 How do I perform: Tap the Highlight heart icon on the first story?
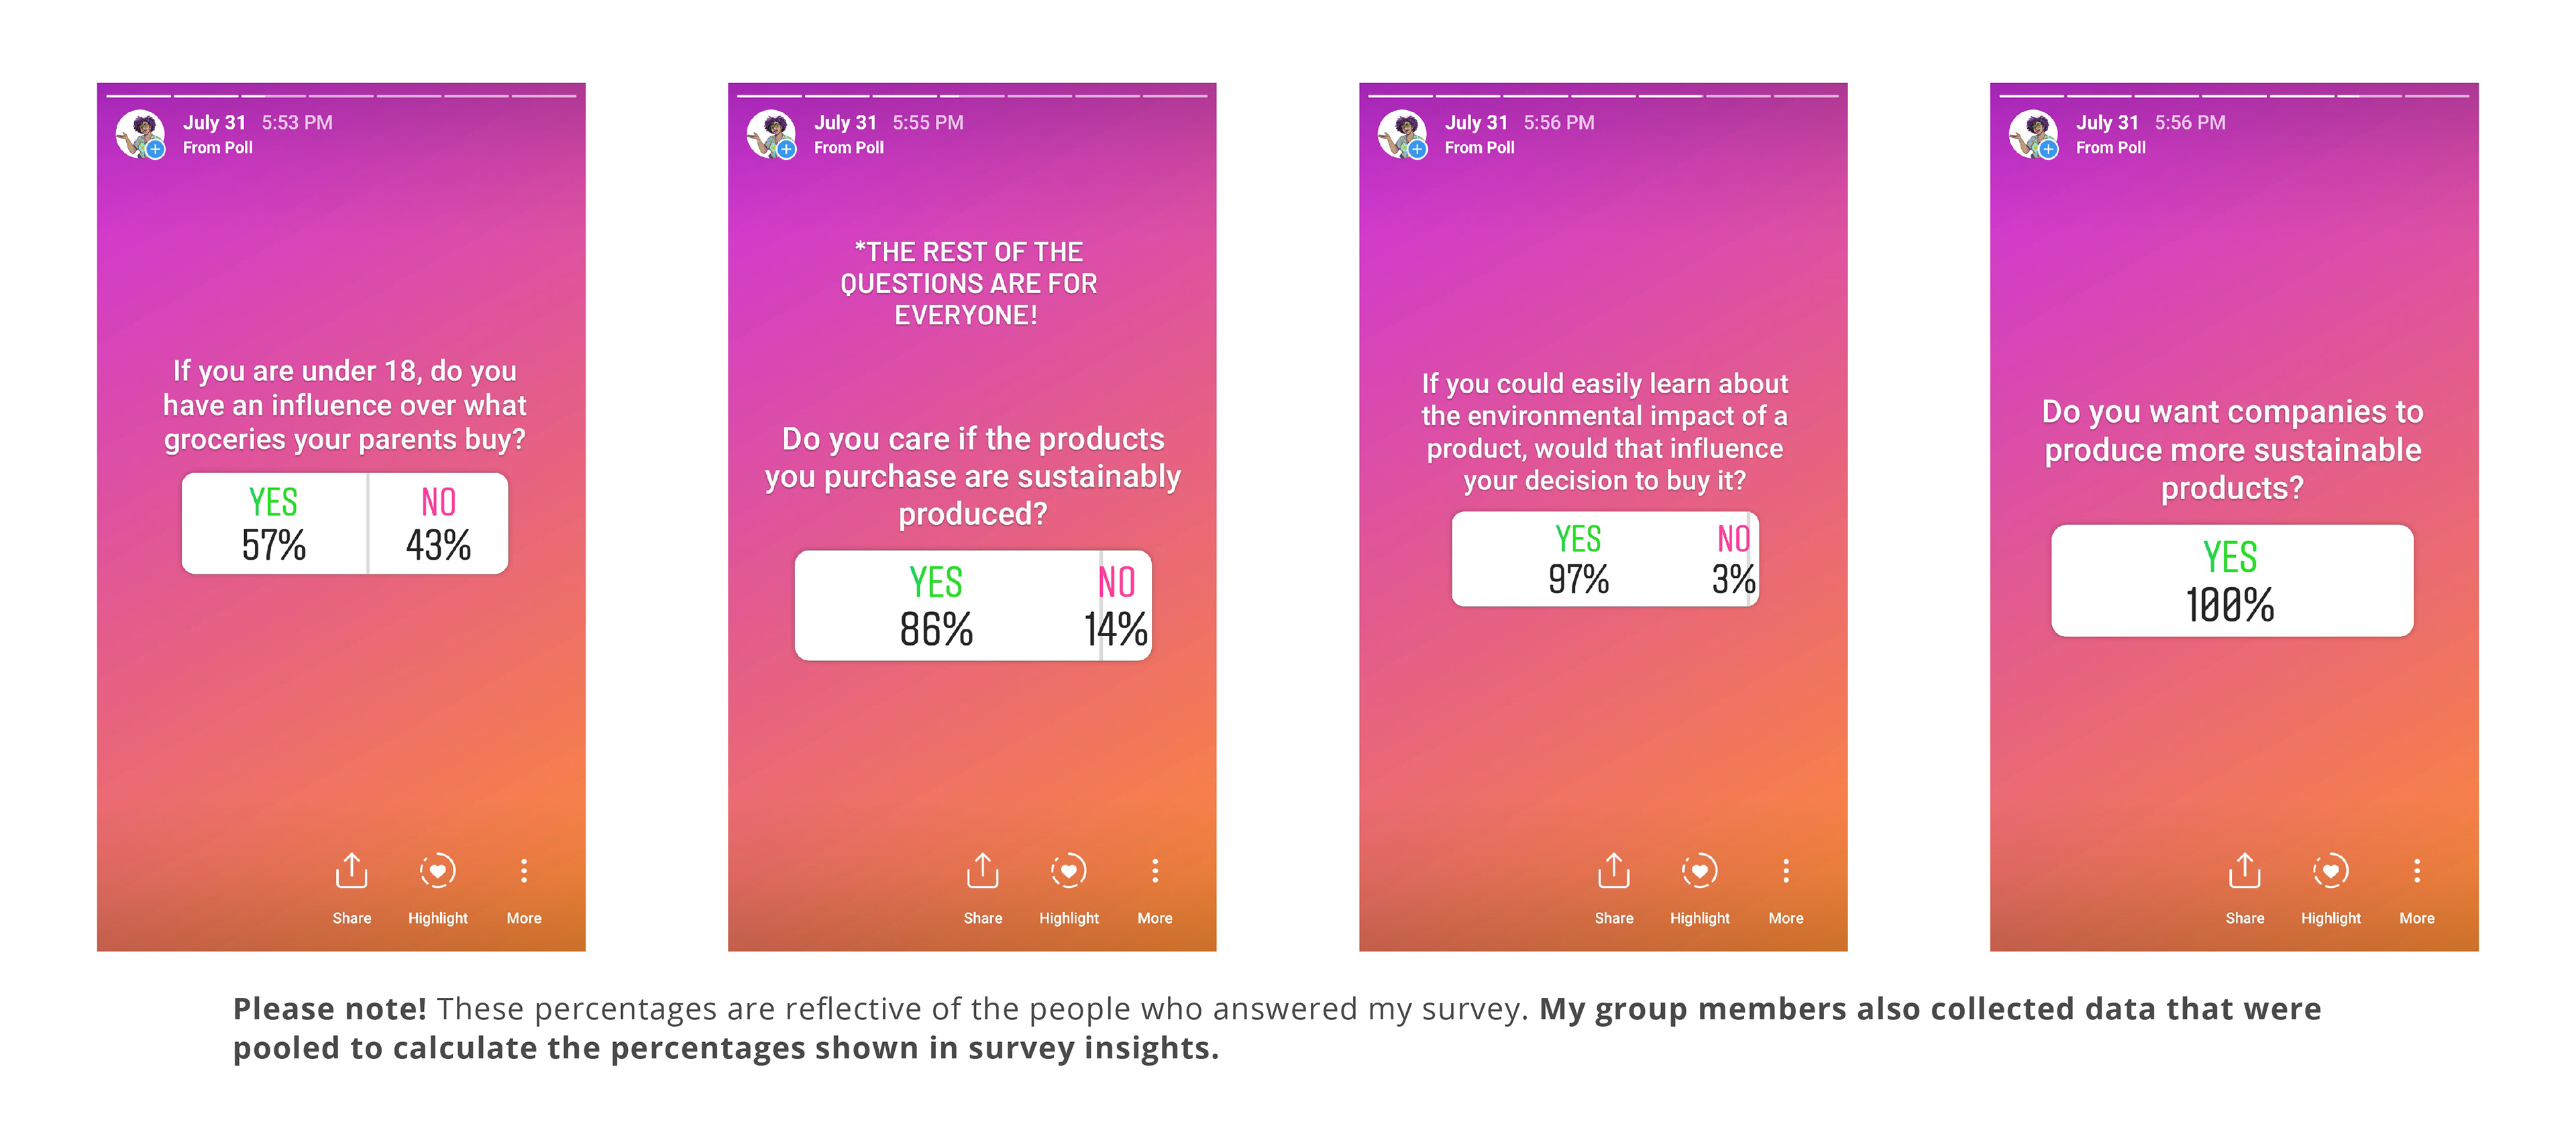437,871
